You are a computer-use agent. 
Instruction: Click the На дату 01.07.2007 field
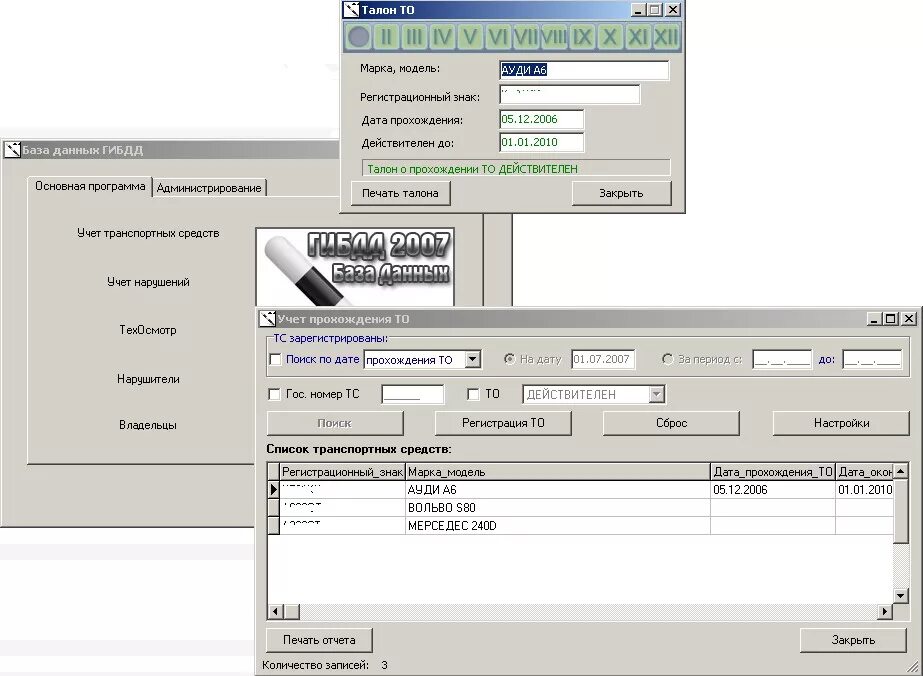coord(603,359)
